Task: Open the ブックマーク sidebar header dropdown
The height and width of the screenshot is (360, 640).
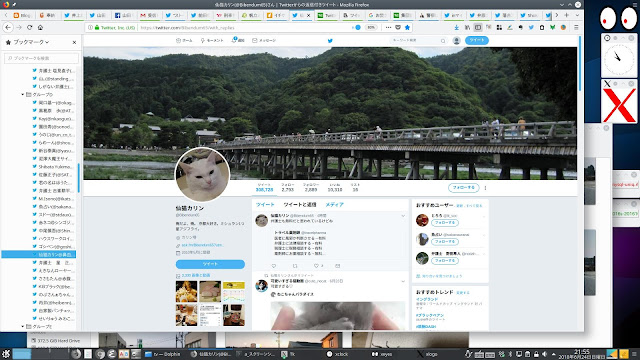Action: tap(31, 42)
